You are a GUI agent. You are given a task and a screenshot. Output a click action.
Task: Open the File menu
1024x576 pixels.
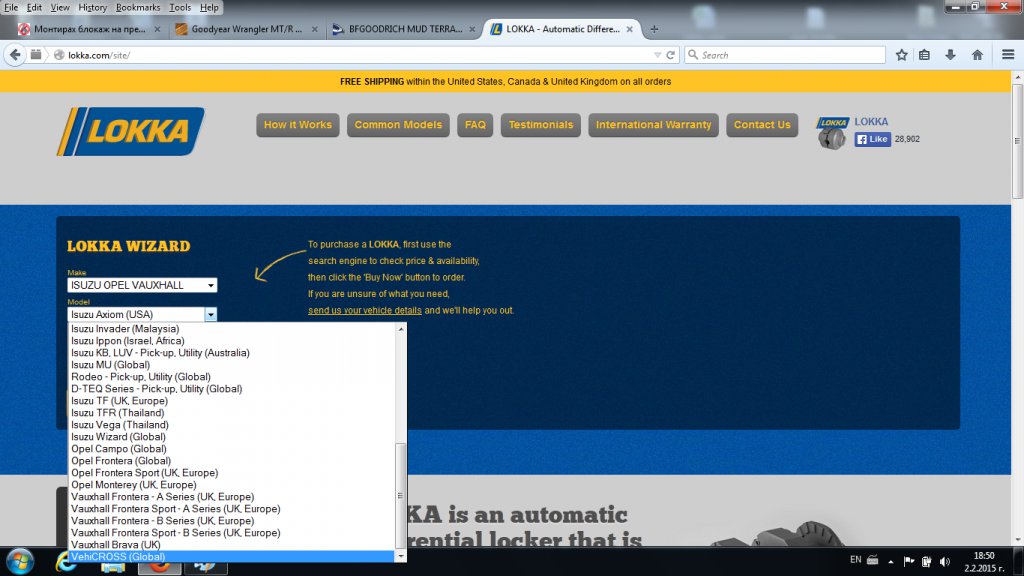[11, 8]
